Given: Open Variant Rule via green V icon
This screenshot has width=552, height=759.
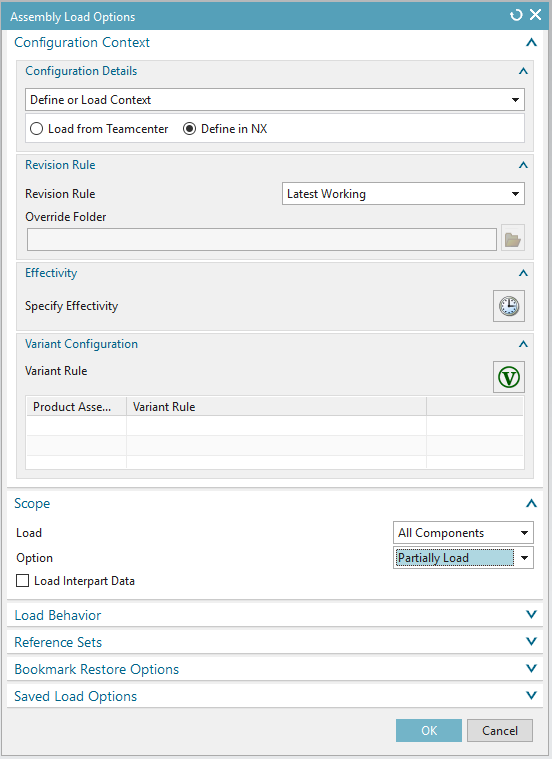Looking at the screenshot, I should click(509, 377).
